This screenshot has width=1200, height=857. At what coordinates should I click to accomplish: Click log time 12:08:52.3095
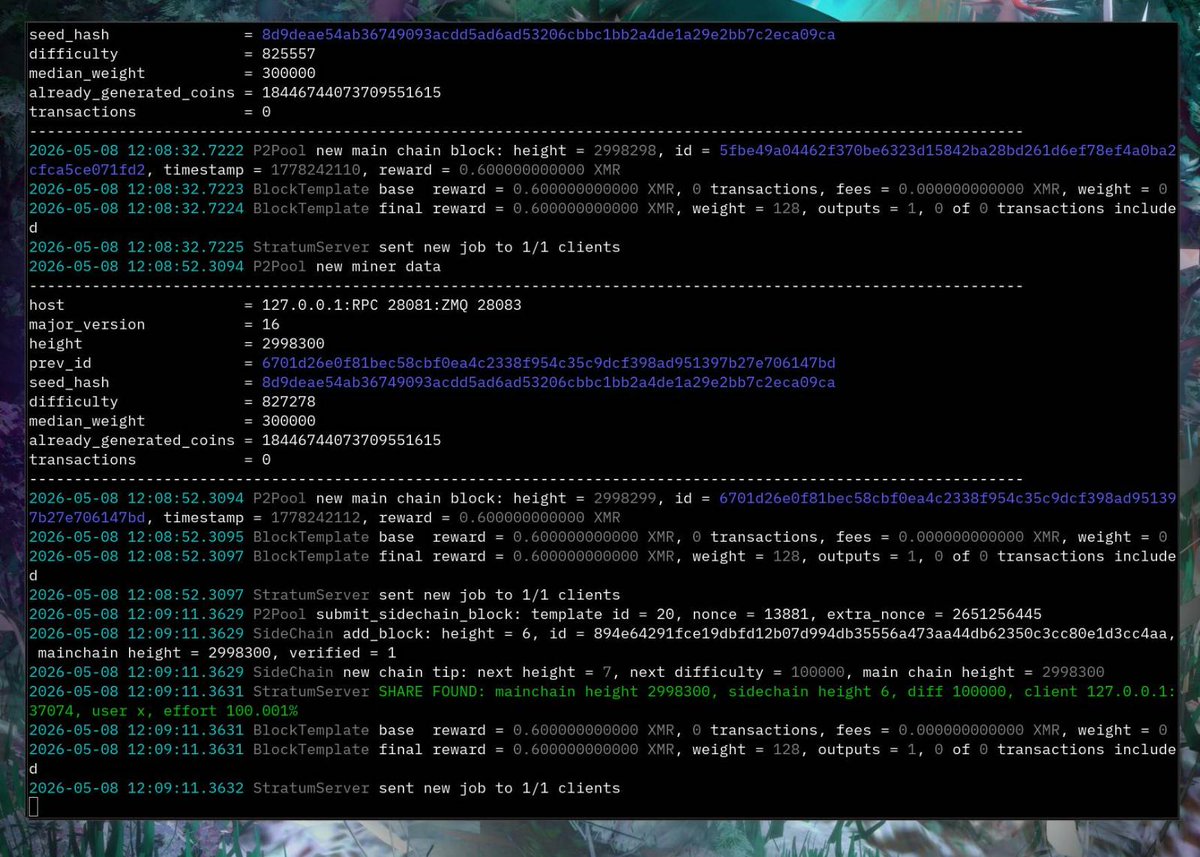pyautogui.click(x=186, y=537)
